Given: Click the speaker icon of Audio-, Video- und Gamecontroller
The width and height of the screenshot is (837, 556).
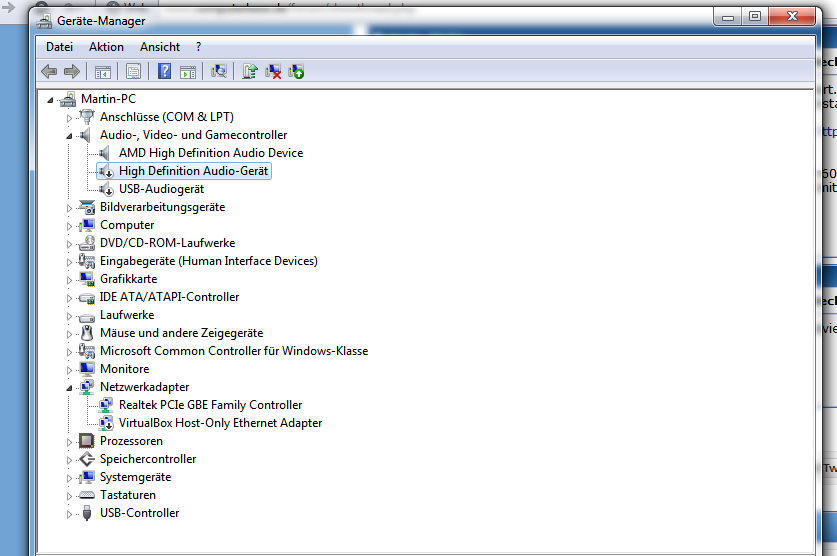Looking at the screenshot, I should coord(85,135).
